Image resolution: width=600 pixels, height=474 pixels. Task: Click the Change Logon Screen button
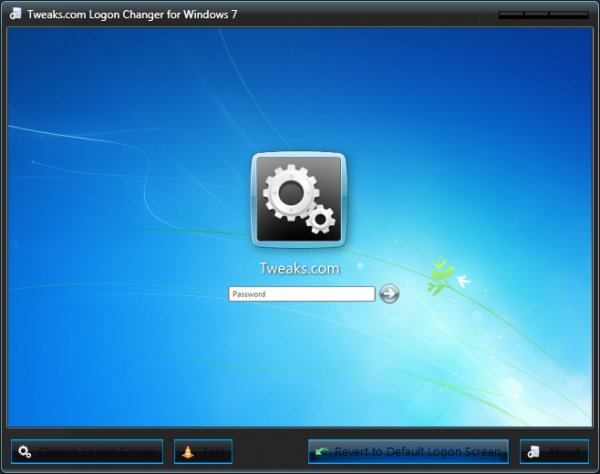point(87,451)
